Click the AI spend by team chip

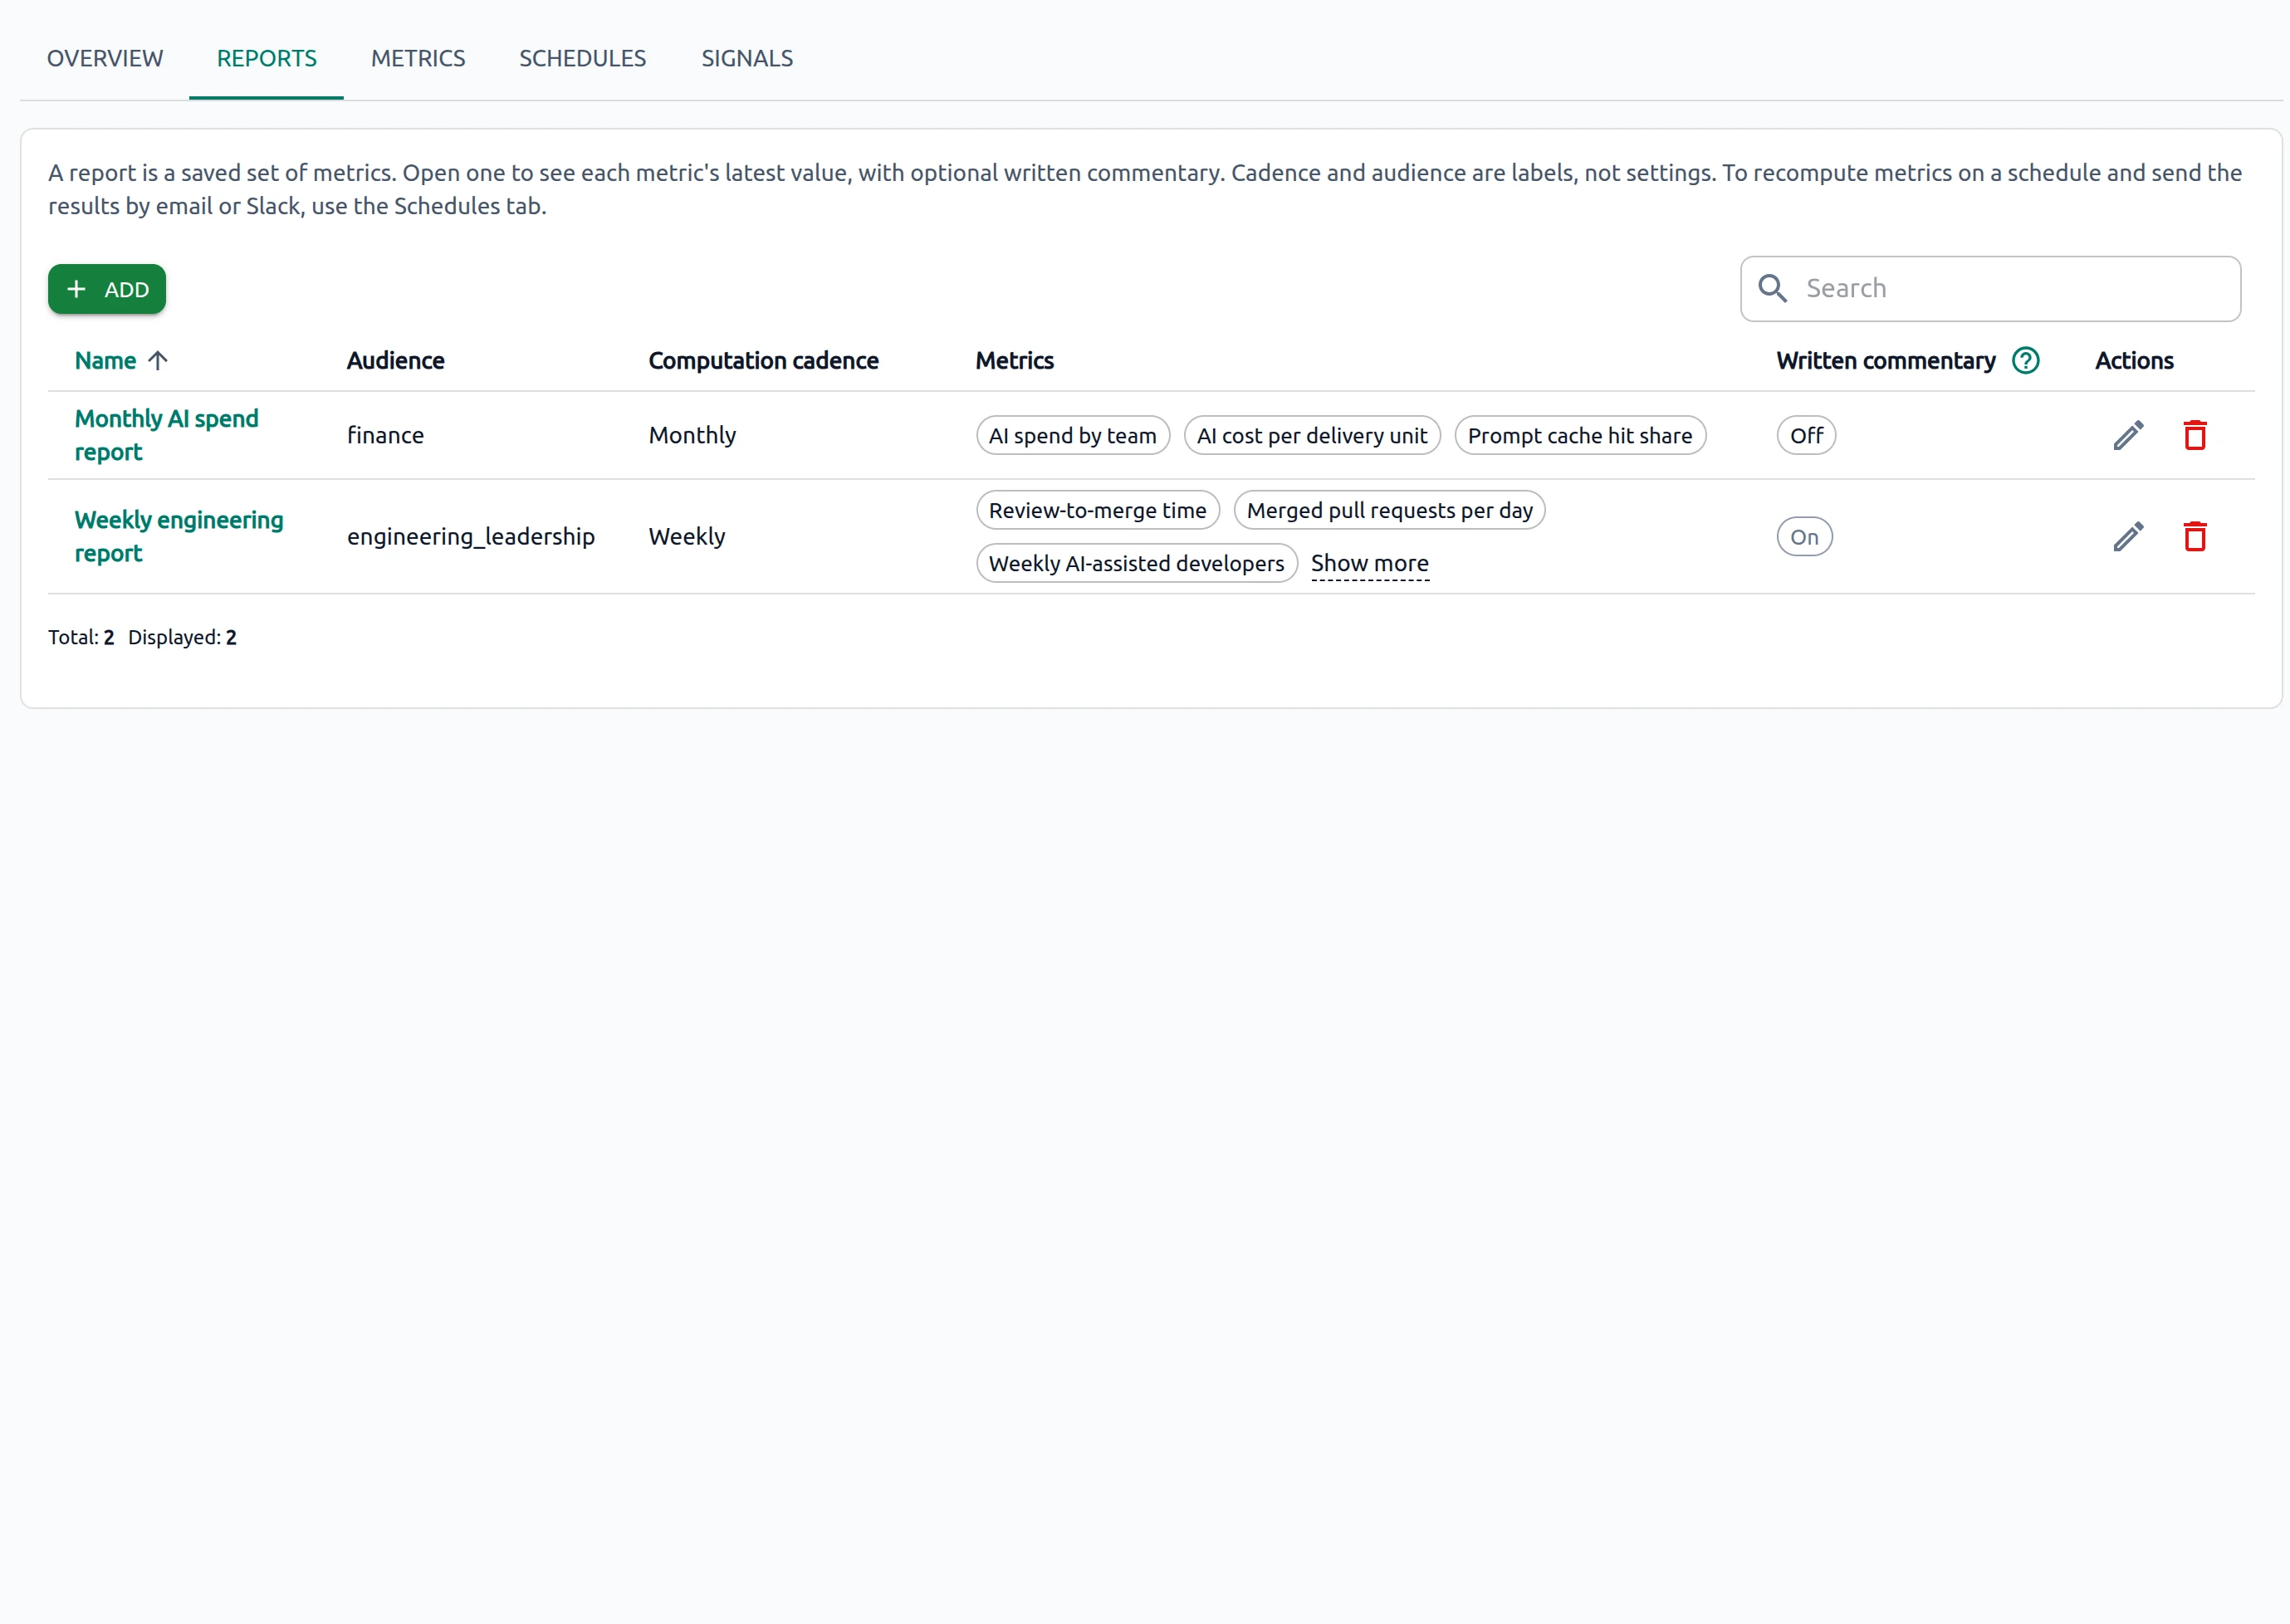[x=1073, y=436]
